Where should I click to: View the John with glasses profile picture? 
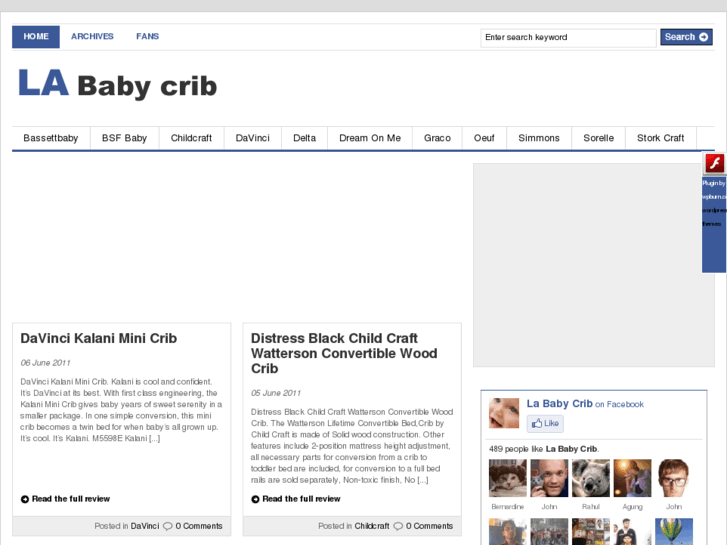674,478
